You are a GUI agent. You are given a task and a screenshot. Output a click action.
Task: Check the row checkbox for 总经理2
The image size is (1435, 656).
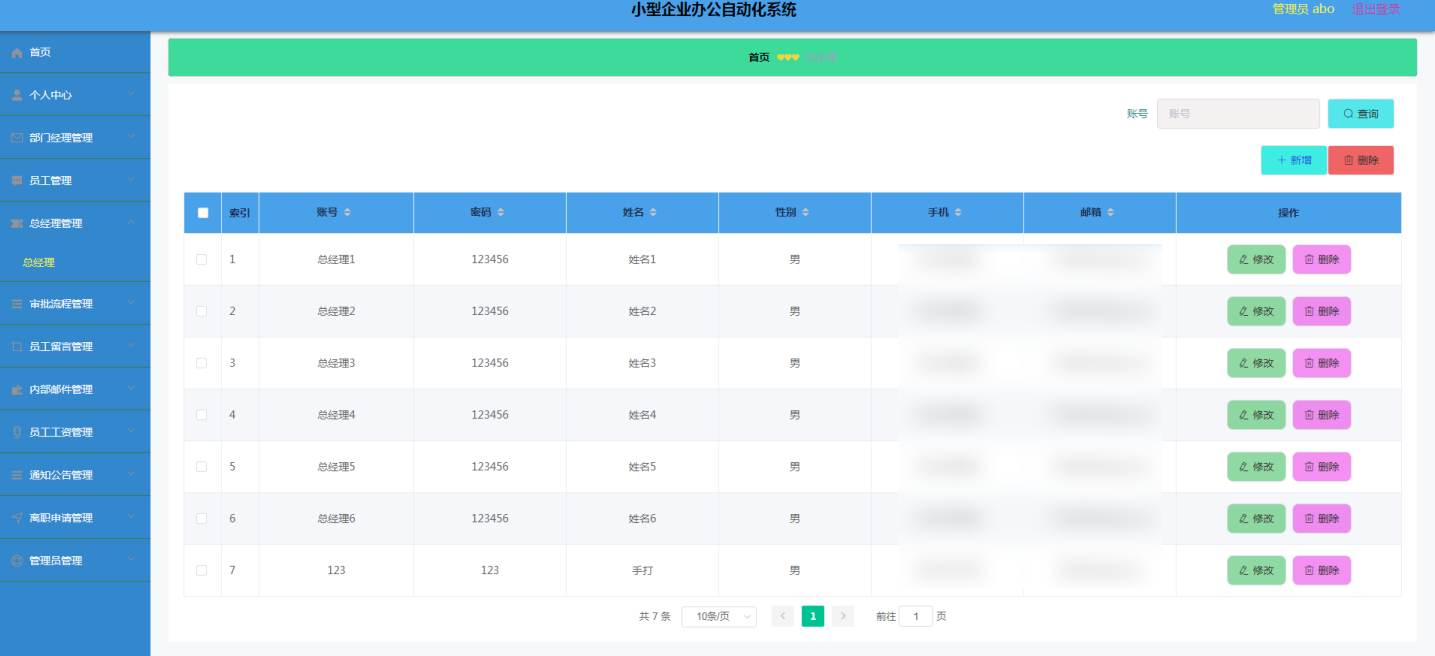202,311
